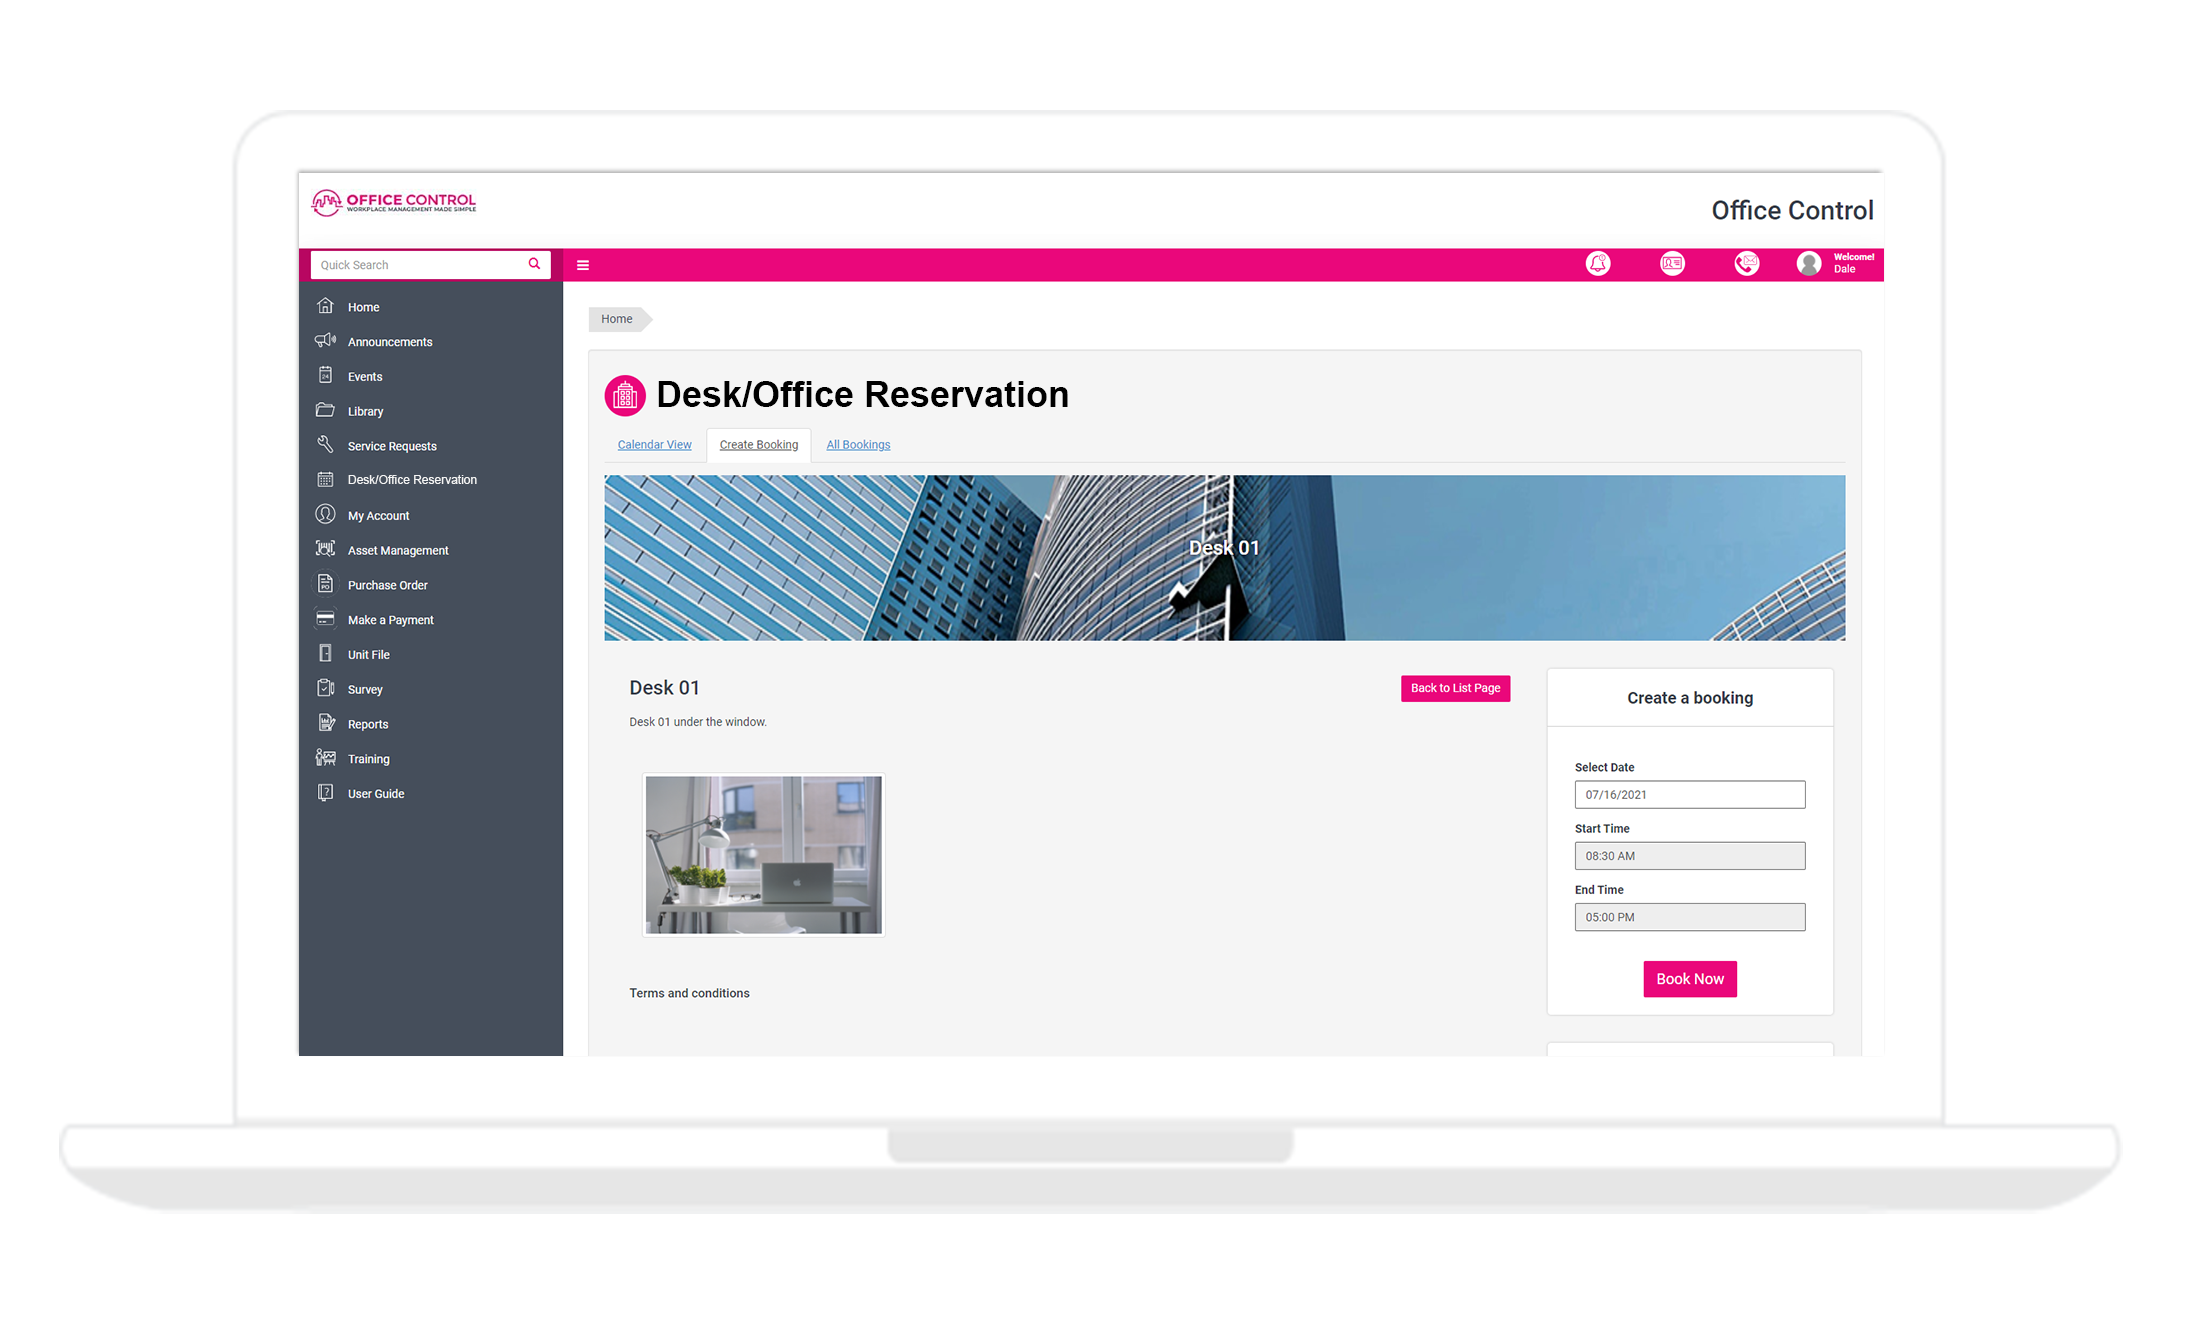Open the Start Time dropdown field
This screenshot has height=1331, width=2204.
point(1689,856)
